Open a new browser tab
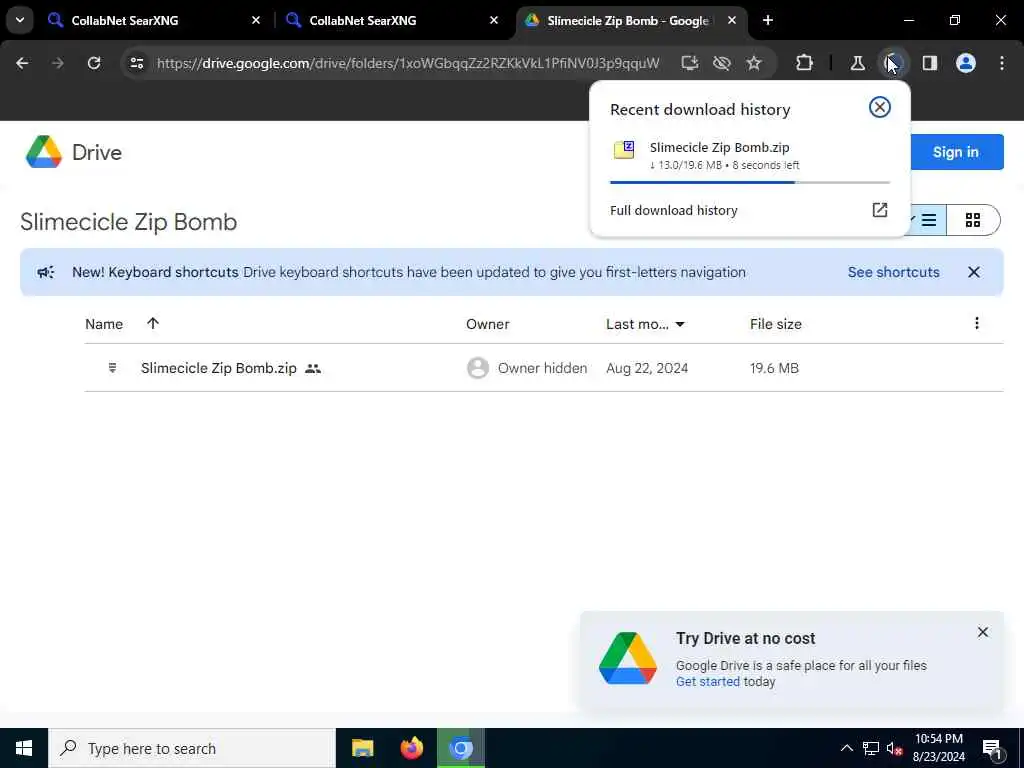Screen dimensions: 1024x768 point(768,20)
